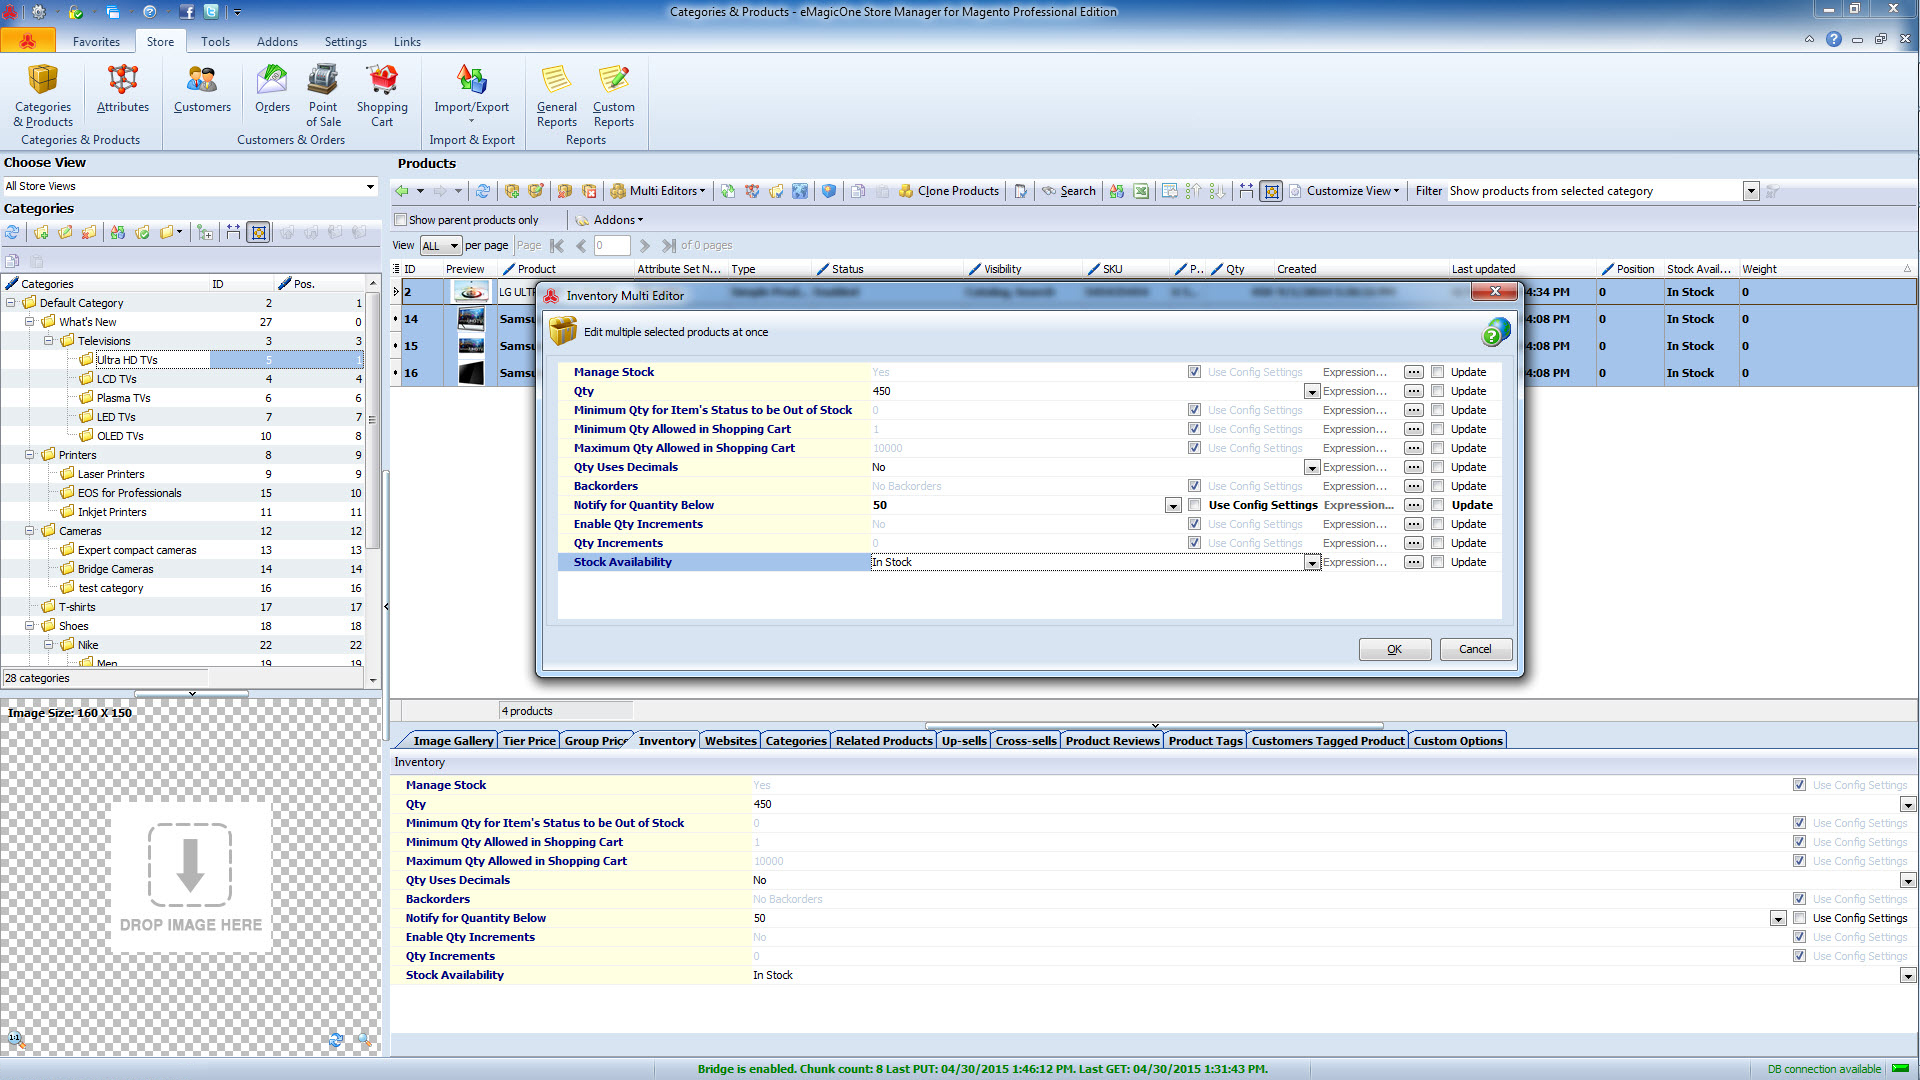Image resolution: width=1920 pixels, height=1080 pixels.
Task: Toggle Use Config Settings for Notify in lower Inventory panel
Action: point(1799,918)
